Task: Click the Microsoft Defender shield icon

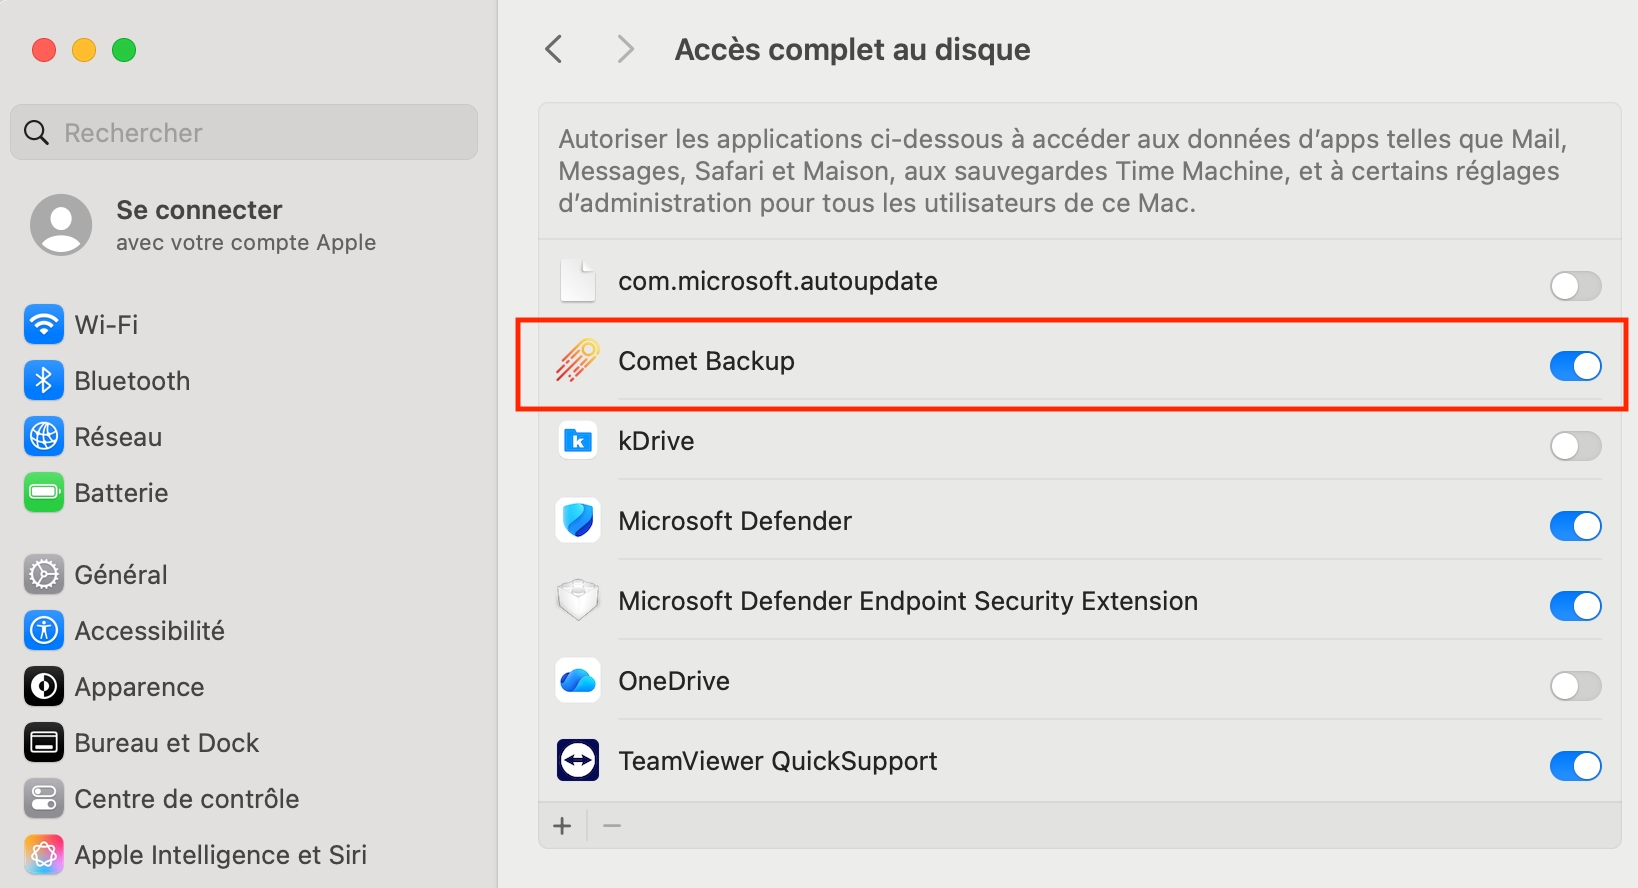Action: pos(578,521)
